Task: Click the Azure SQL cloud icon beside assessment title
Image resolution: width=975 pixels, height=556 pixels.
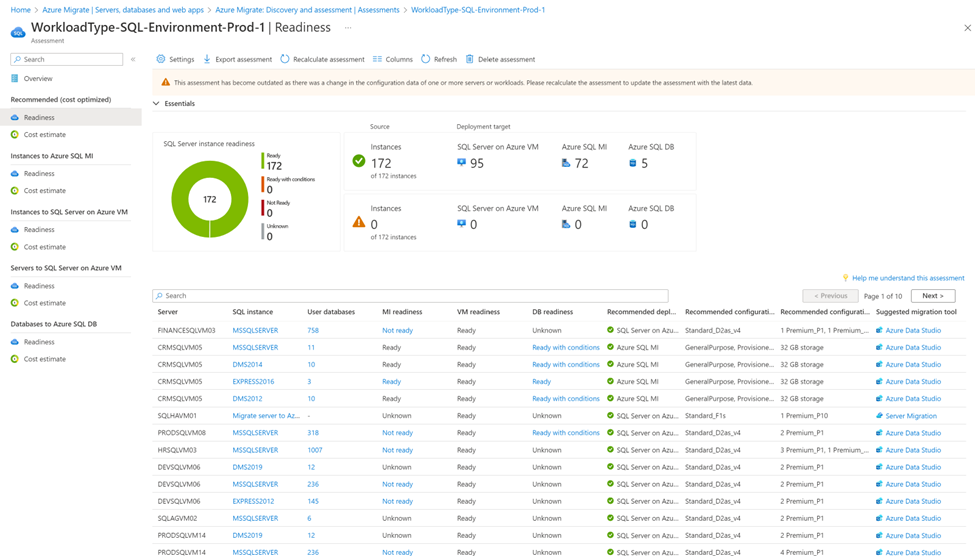Action: coord(18,32)
